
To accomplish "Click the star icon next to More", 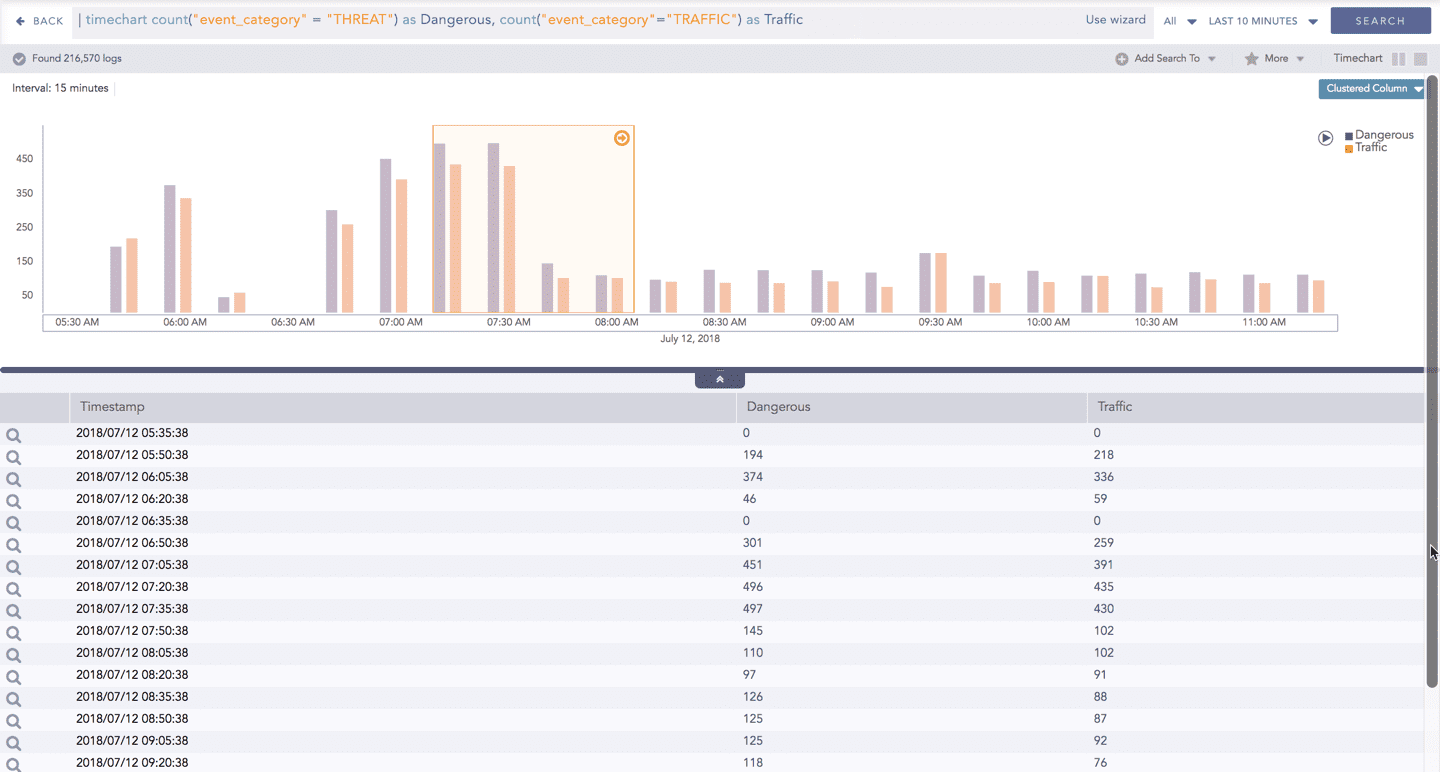I will (x=1251, y=59).
